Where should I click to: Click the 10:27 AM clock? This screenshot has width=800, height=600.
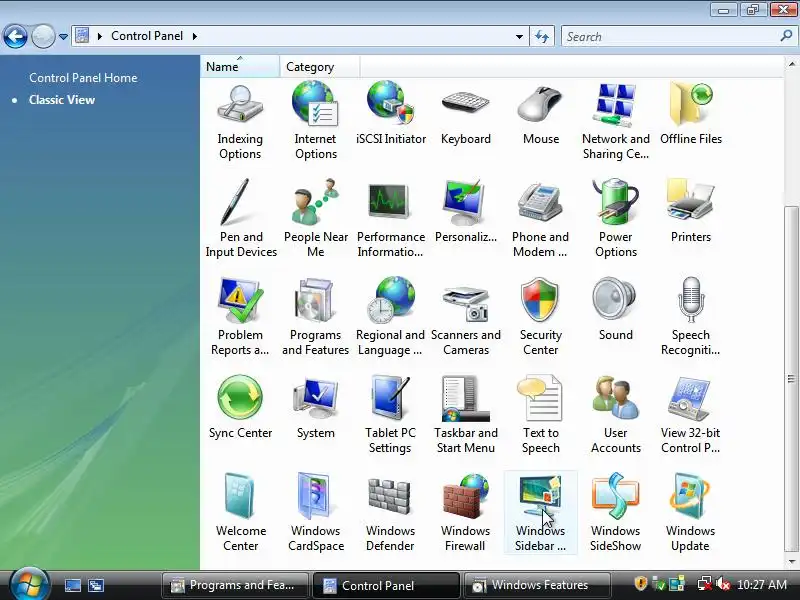762,585
